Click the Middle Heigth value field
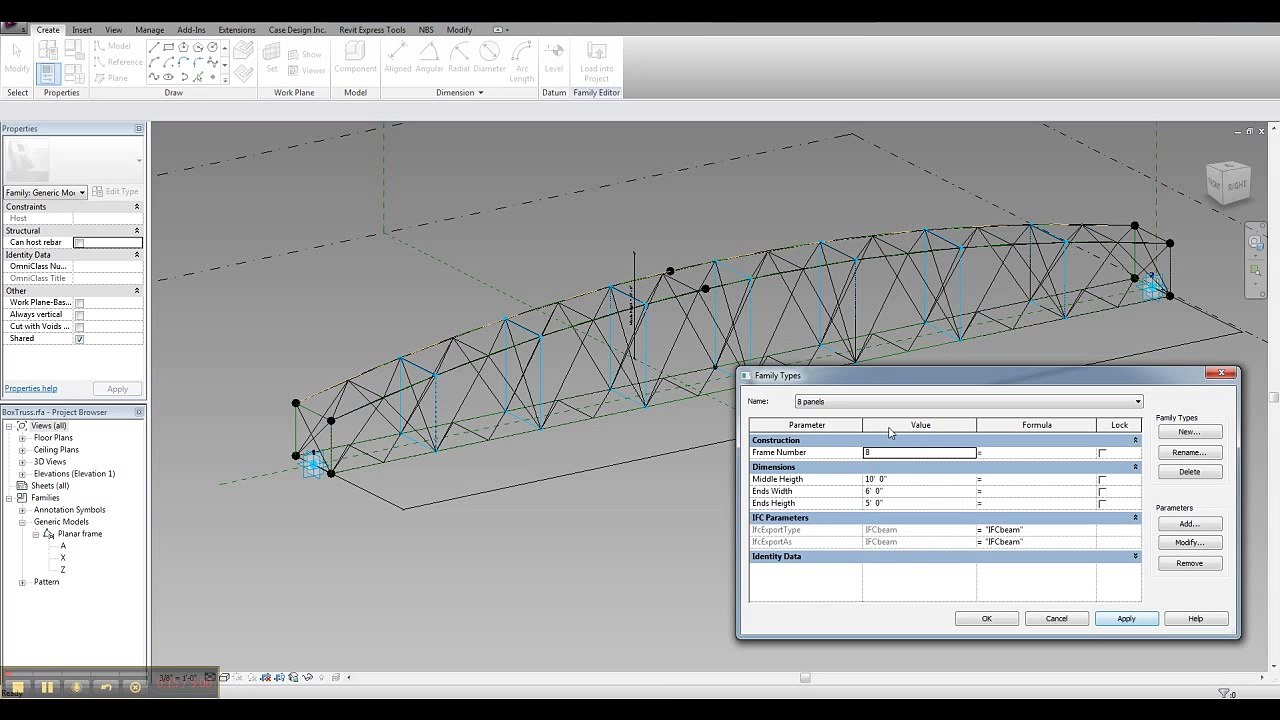This screenshot has height=720, width=1280. click(919, 479)
